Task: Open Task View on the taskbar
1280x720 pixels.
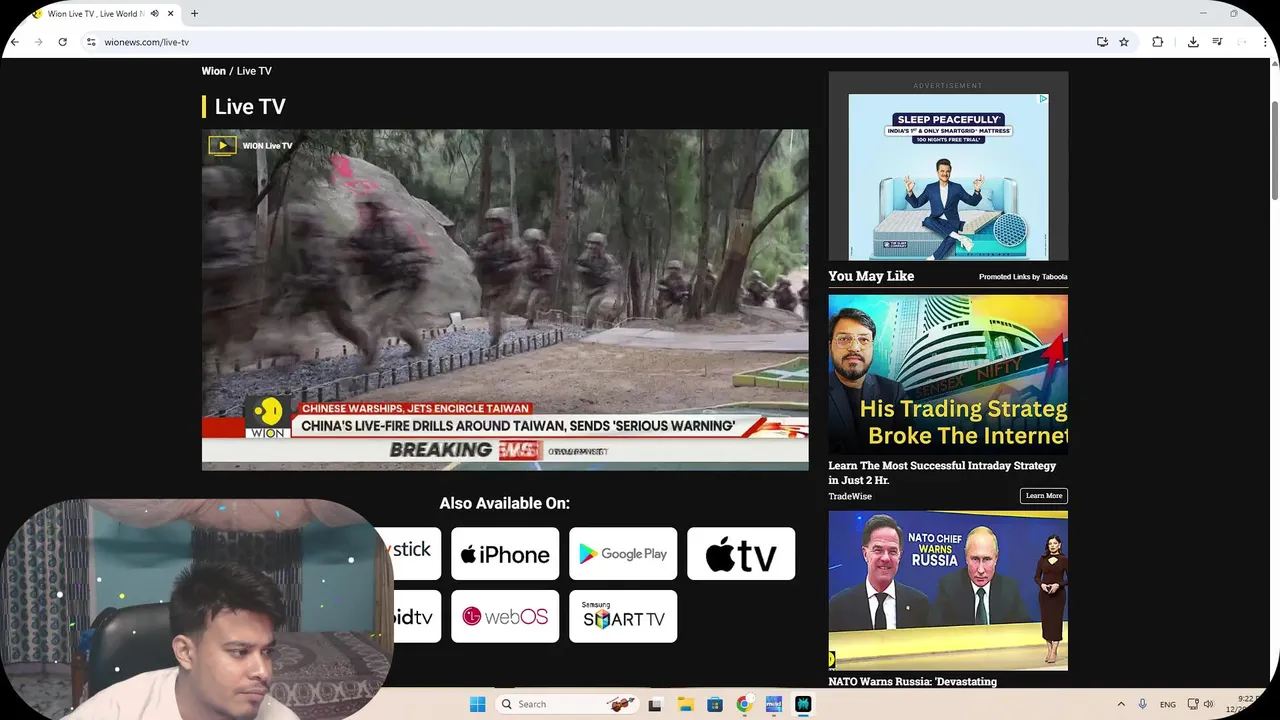Action: 655,704
